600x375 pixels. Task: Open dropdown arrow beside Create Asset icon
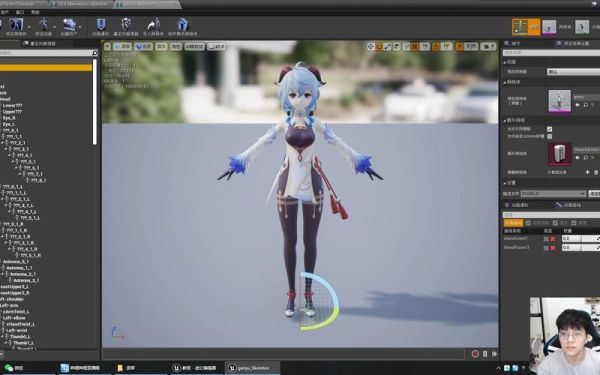[x=80, y=27]
